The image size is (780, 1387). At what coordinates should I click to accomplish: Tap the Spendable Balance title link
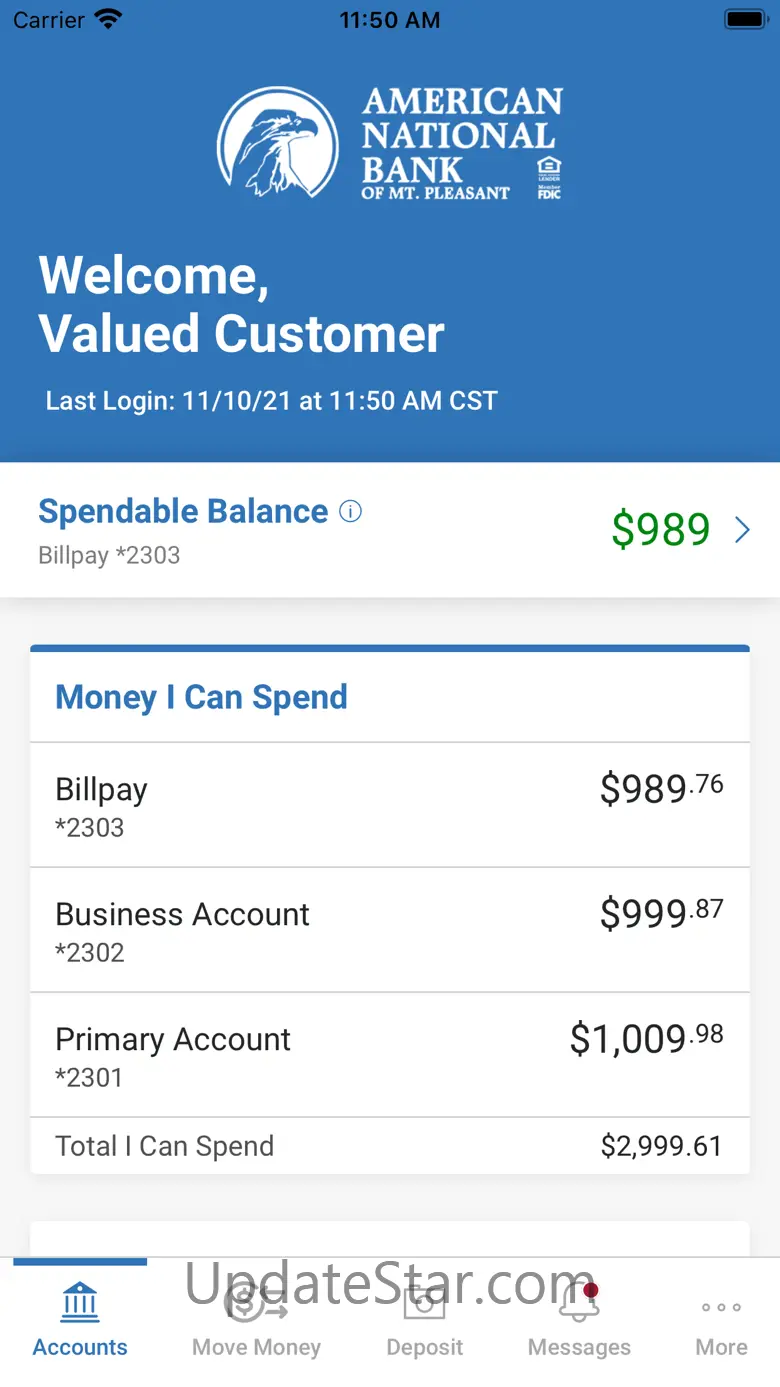pyautogui.click(x=183, y=511)
